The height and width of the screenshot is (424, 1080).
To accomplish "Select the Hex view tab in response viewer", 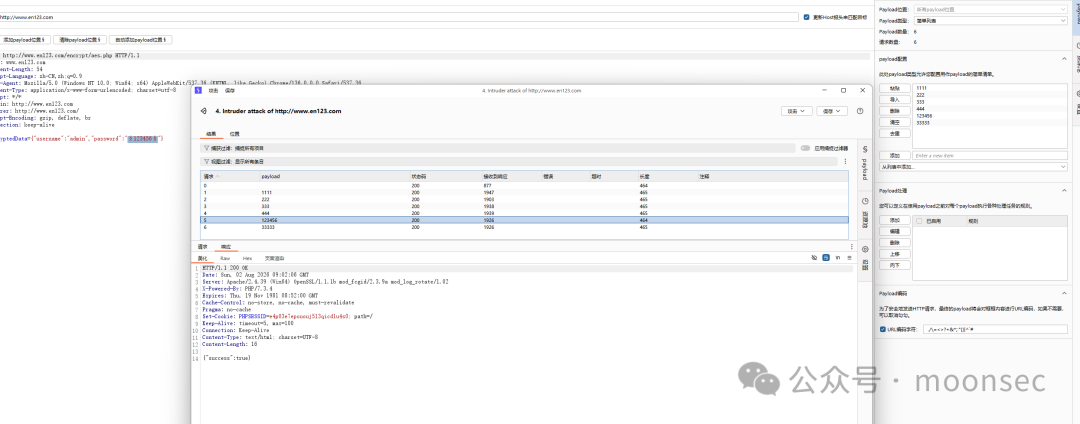I will click(247, 258).
